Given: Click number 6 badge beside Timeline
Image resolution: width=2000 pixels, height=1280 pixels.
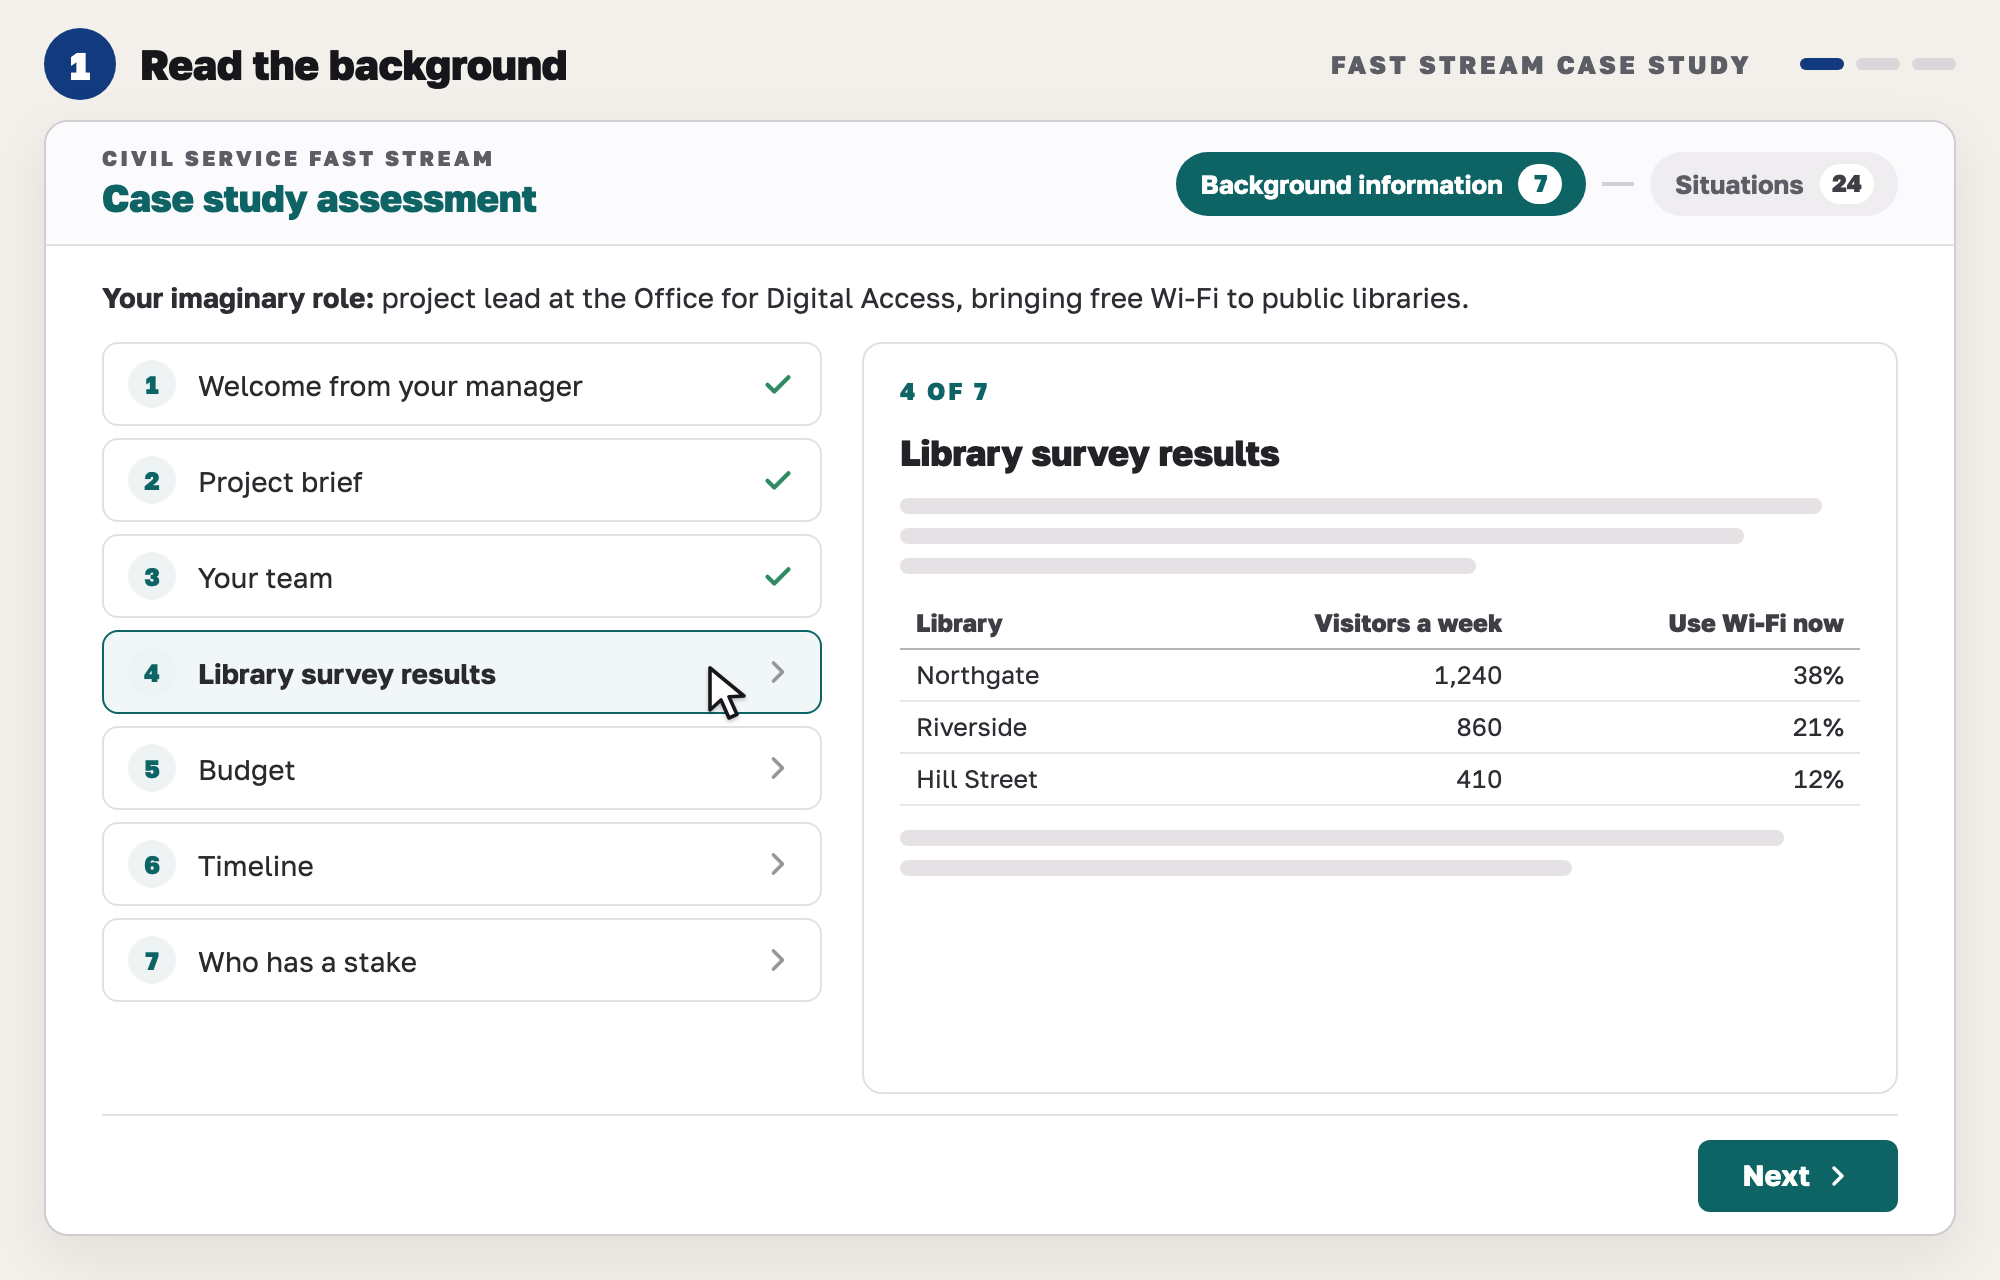Looking at the screenshot, I should [x=152, y=865].
